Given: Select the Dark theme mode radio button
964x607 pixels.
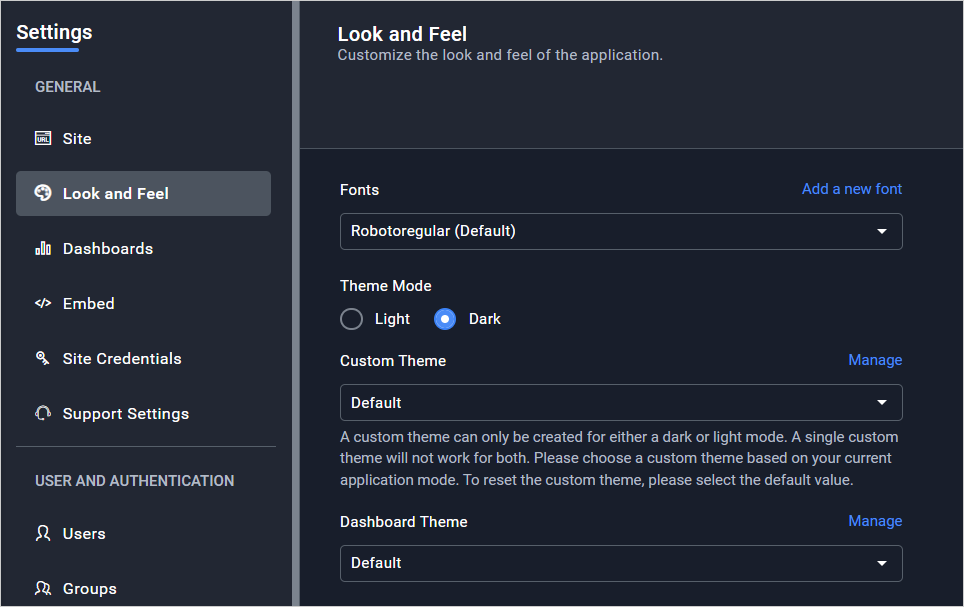Looking at the screenshot, I should 445,319.
